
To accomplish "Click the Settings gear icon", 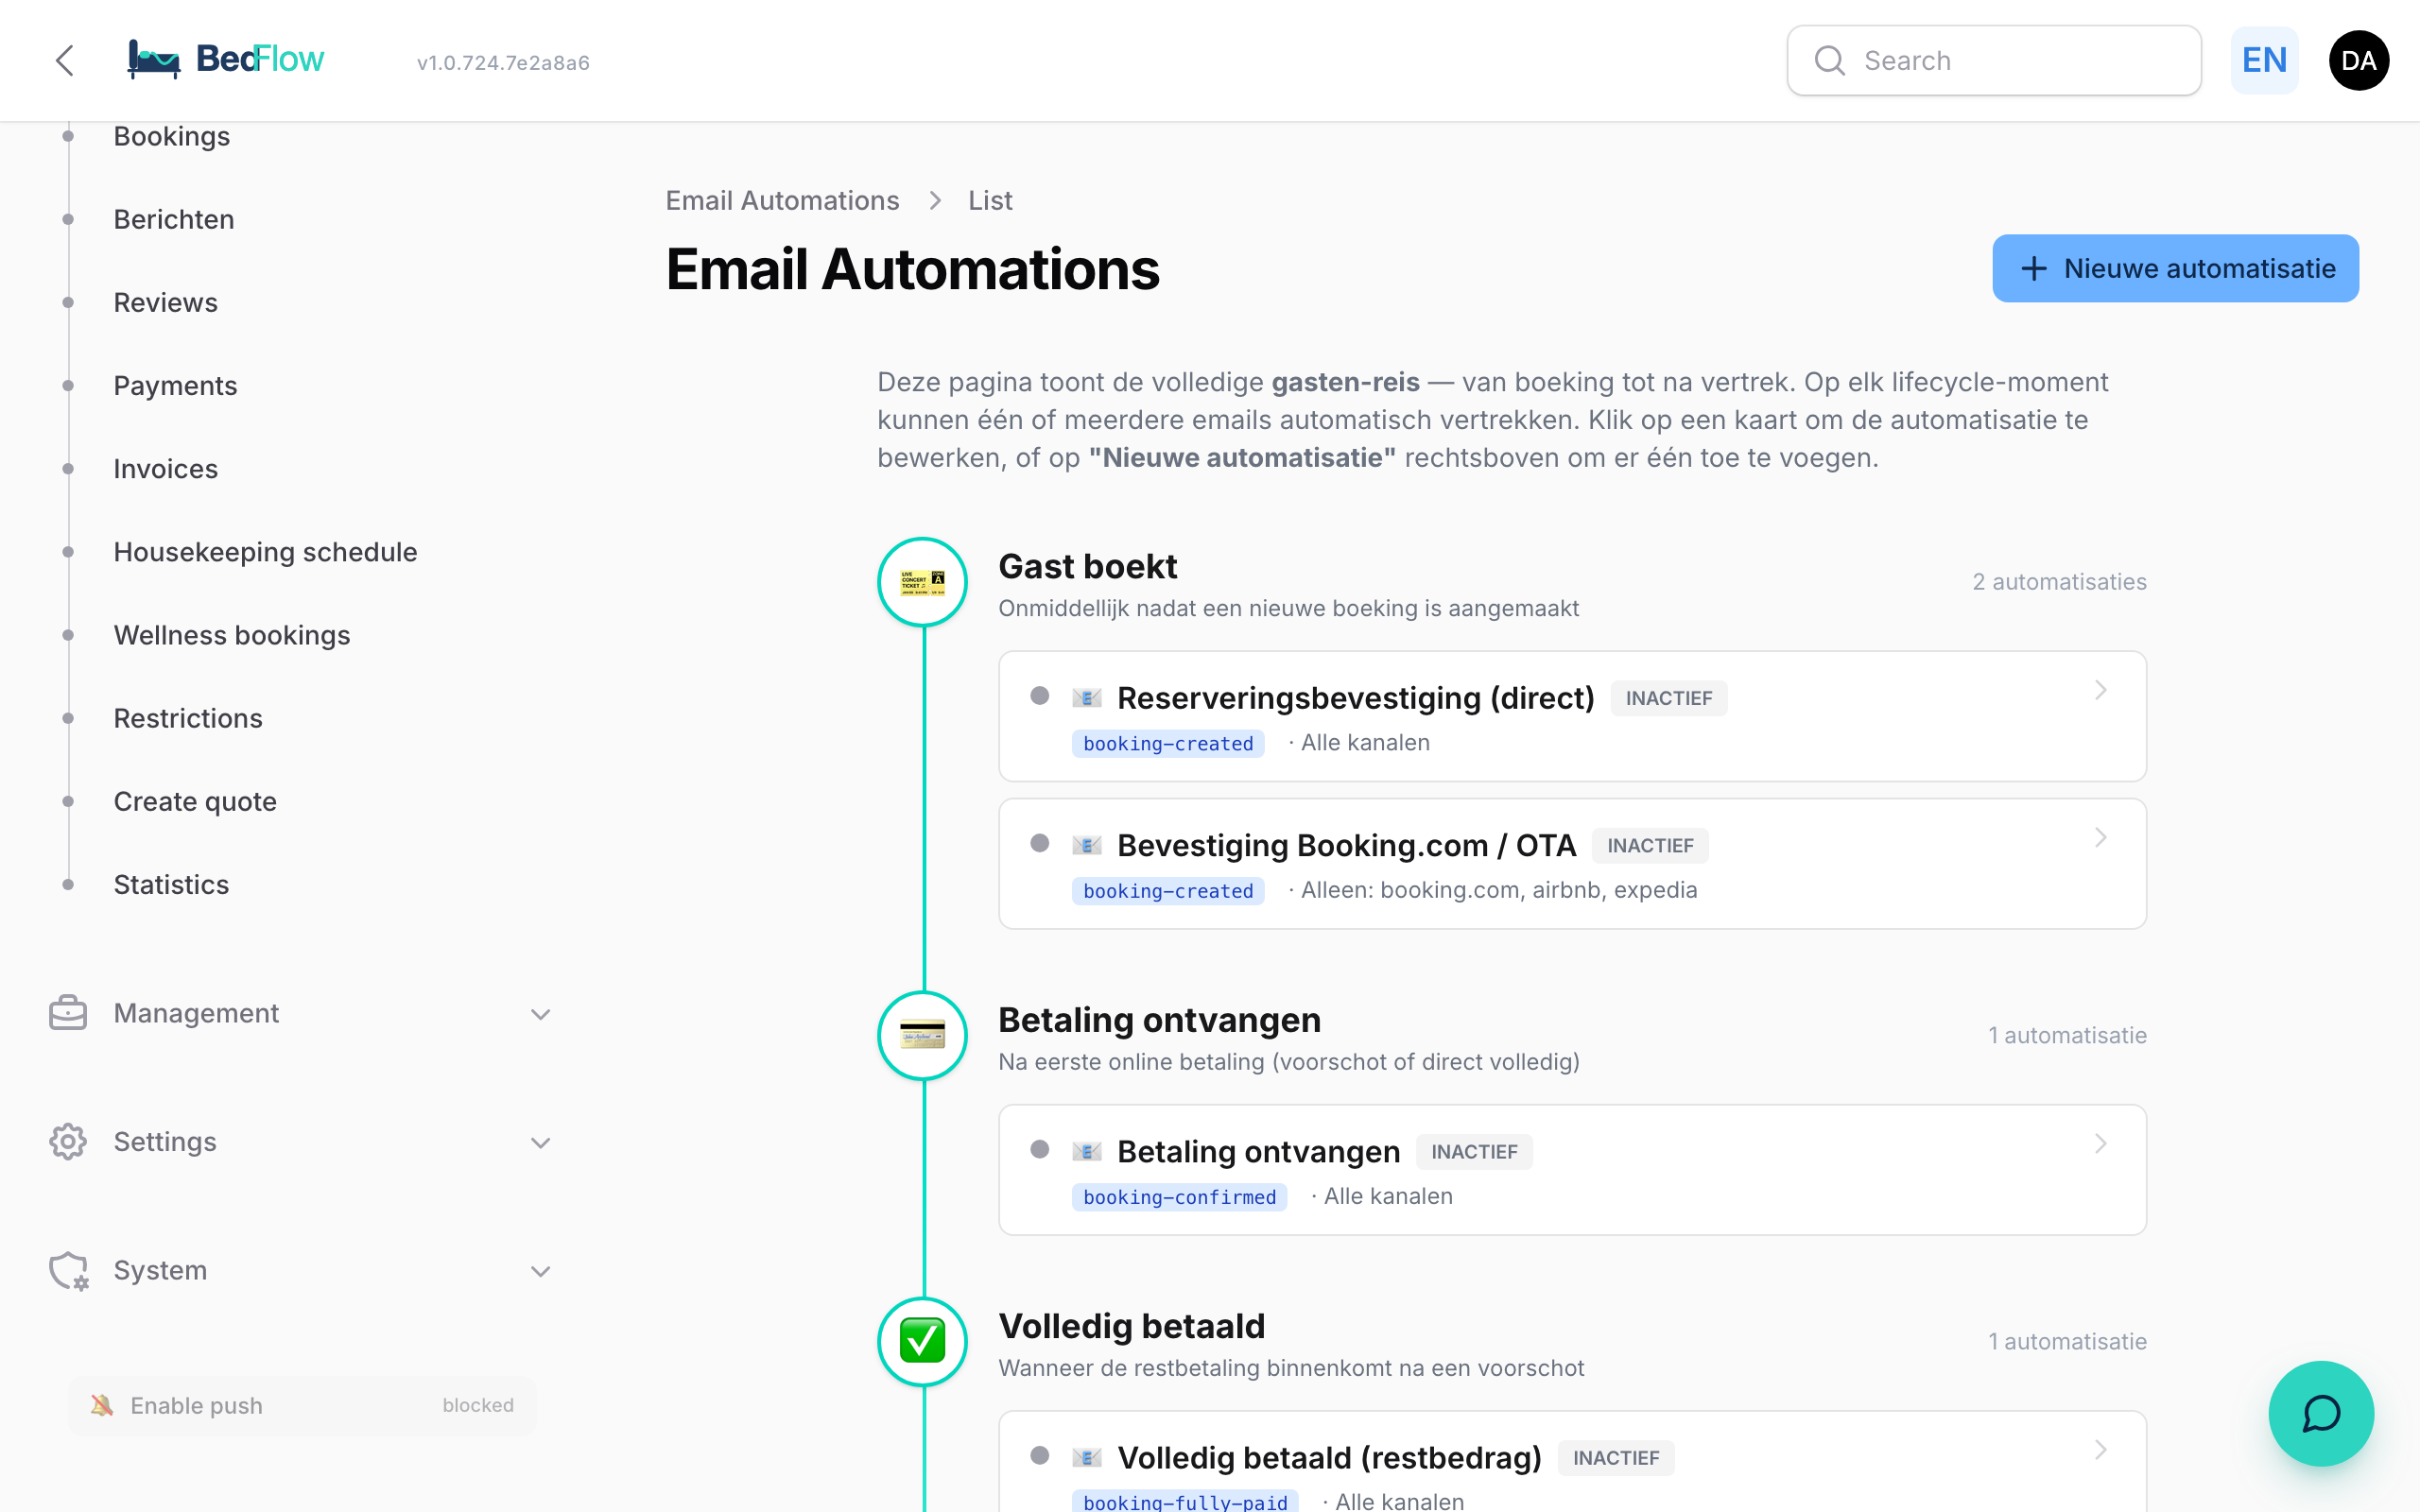I will (68, 1141).
